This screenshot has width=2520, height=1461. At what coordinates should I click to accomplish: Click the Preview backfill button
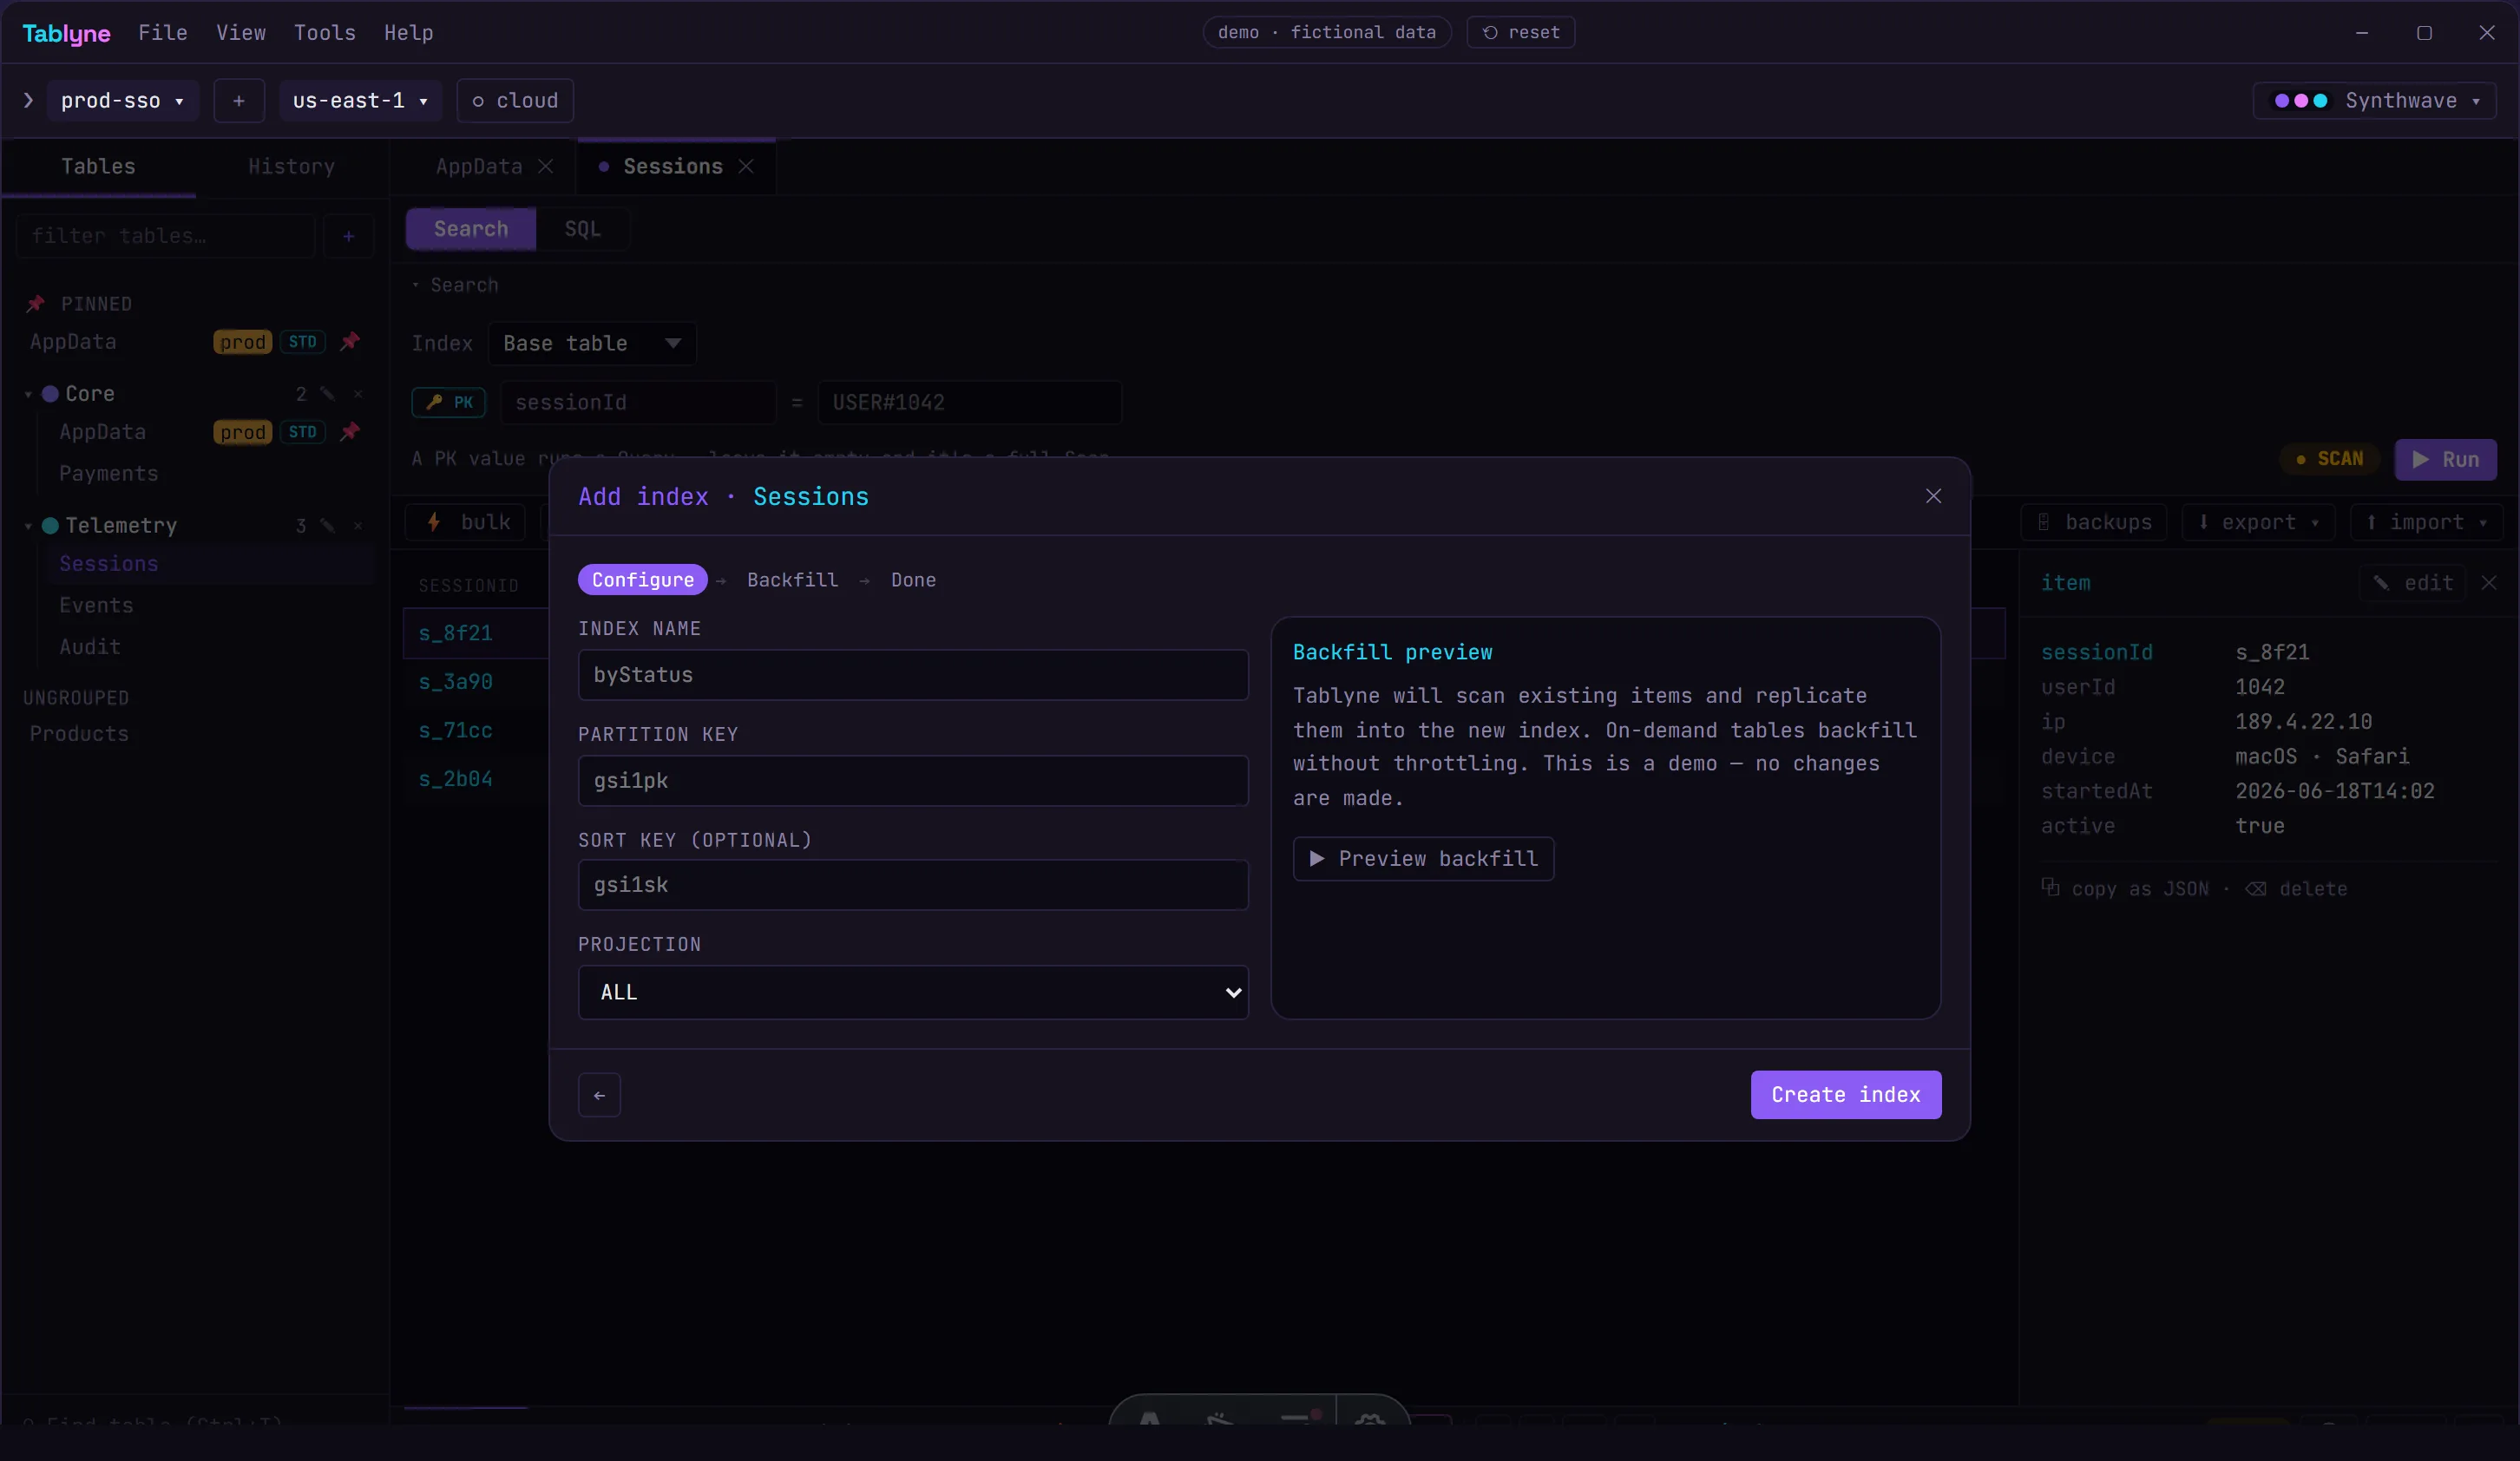click(x=1423, y=859)
